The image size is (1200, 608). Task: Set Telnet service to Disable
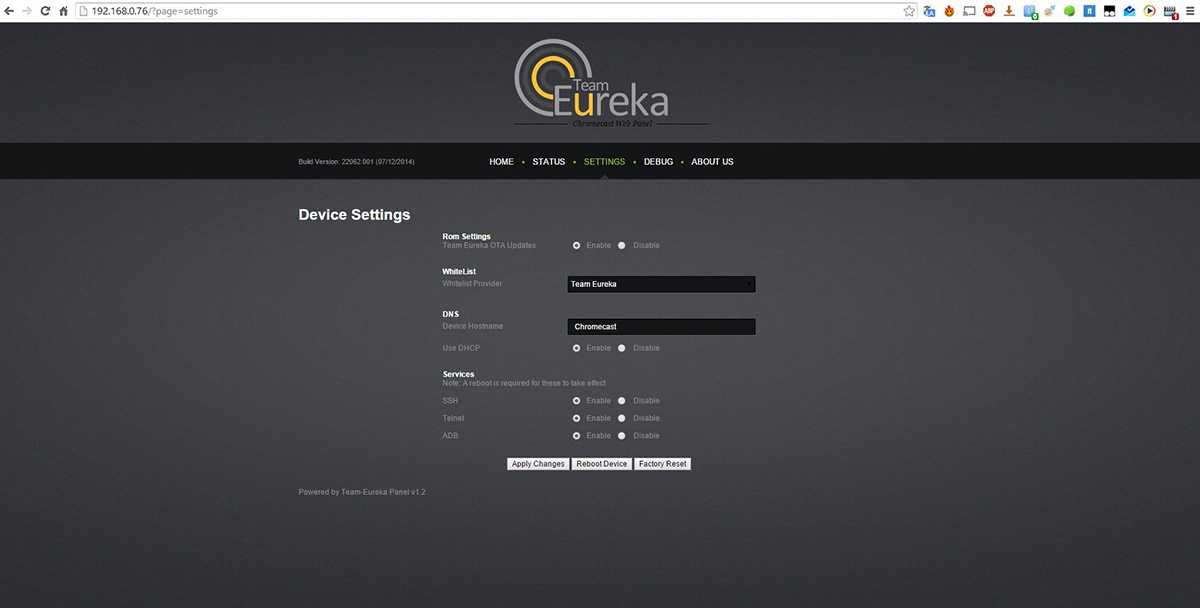(622, 418)
